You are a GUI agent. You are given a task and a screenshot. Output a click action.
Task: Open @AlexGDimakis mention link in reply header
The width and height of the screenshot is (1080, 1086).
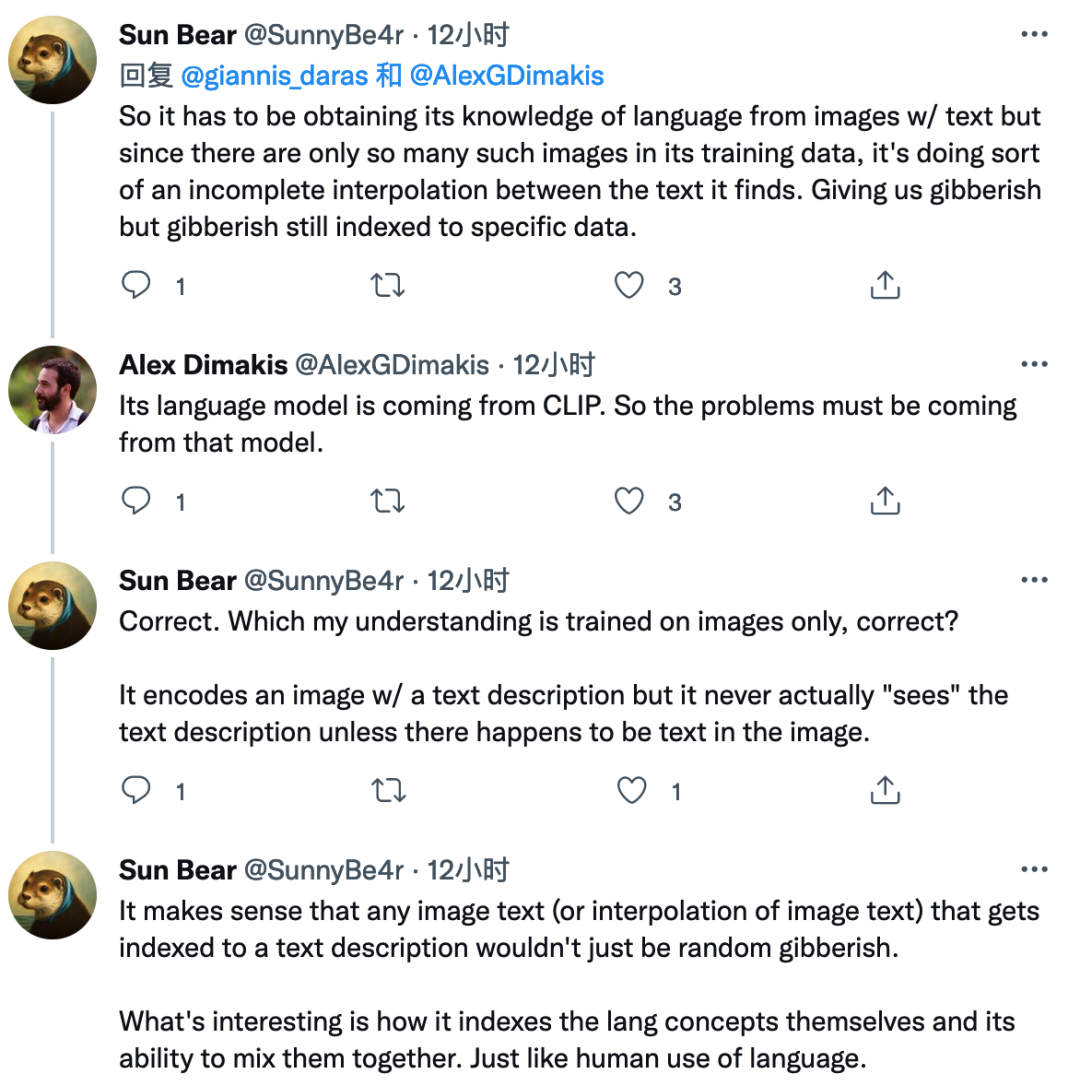(x=504, y=75)
